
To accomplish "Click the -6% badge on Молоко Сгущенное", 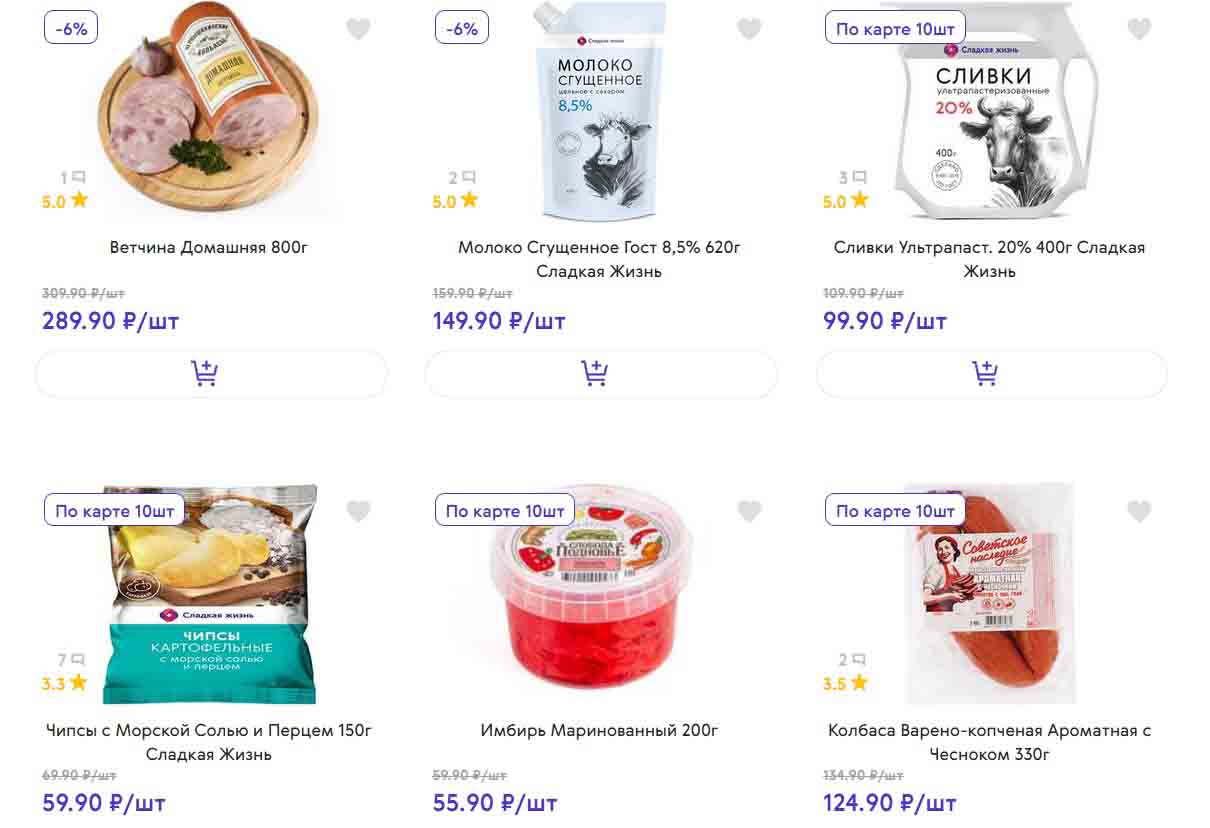I will click(x=462, y=29).
